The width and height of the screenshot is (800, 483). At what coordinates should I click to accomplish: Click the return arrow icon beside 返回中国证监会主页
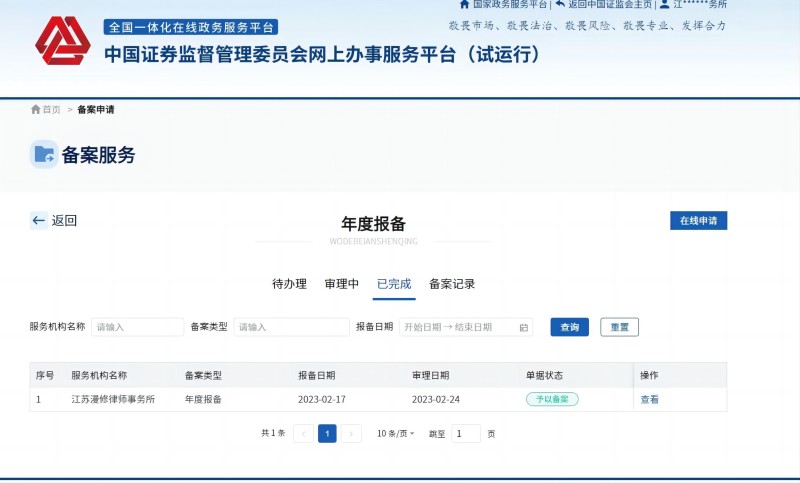point(560,4)
